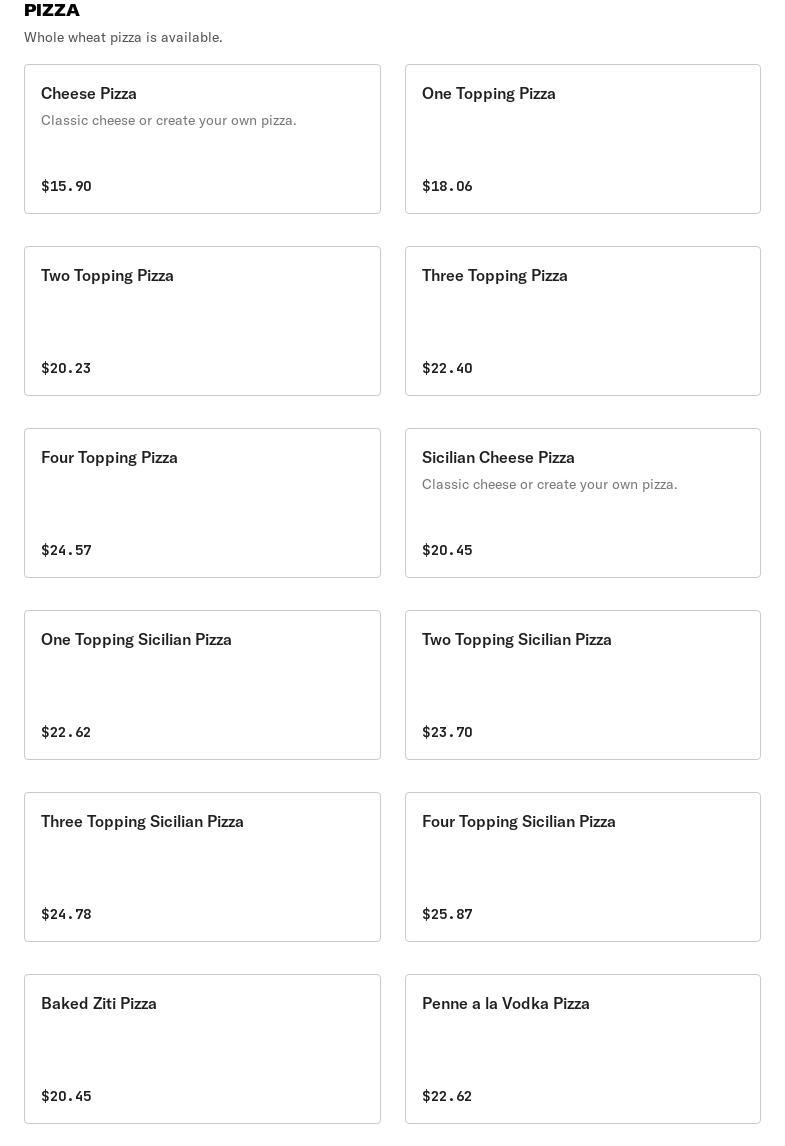Click the $24.57 Four Topping price

pyautogui.click(x=66, y=550)
